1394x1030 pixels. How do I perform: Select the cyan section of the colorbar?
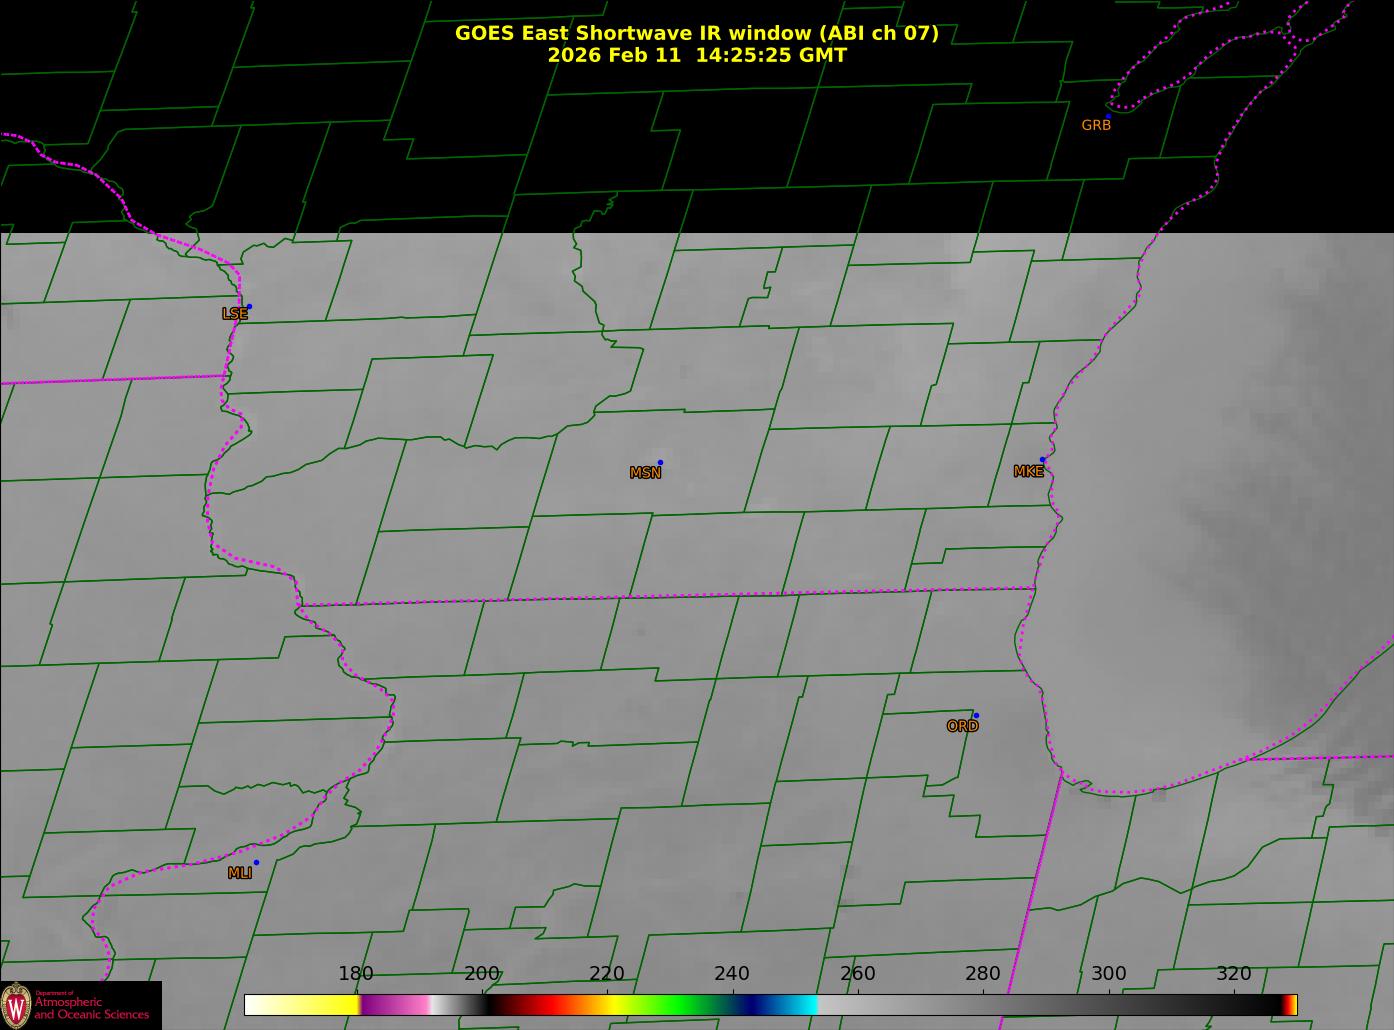pos(800,1005)
